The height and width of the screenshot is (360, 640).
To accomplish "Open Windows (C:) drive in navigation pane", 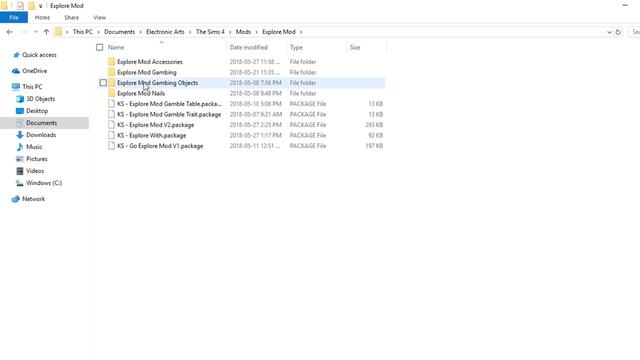I will click(x=44, y=183).
